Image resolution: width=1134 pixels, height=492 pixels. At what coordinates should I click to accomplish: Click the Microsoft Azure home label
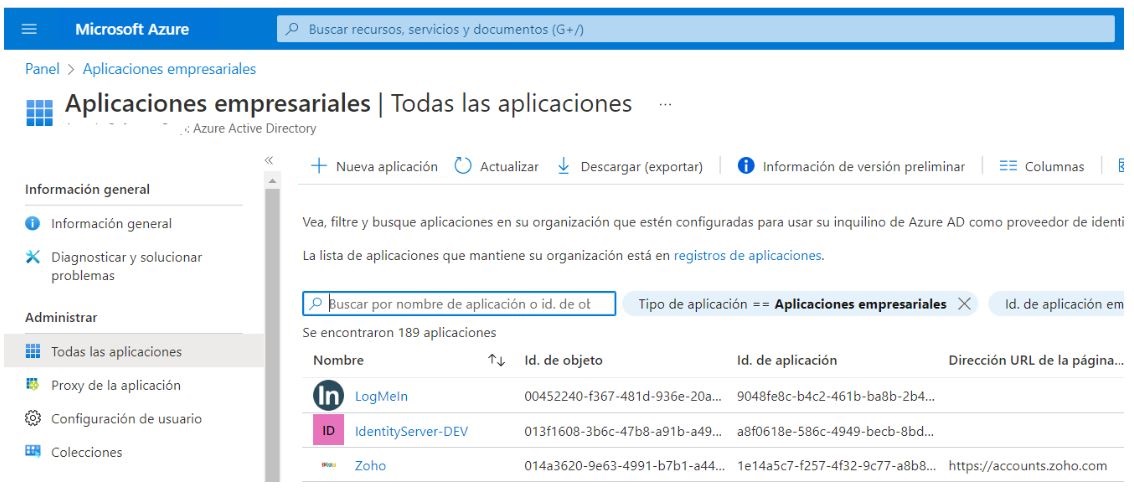coord(132,30)
